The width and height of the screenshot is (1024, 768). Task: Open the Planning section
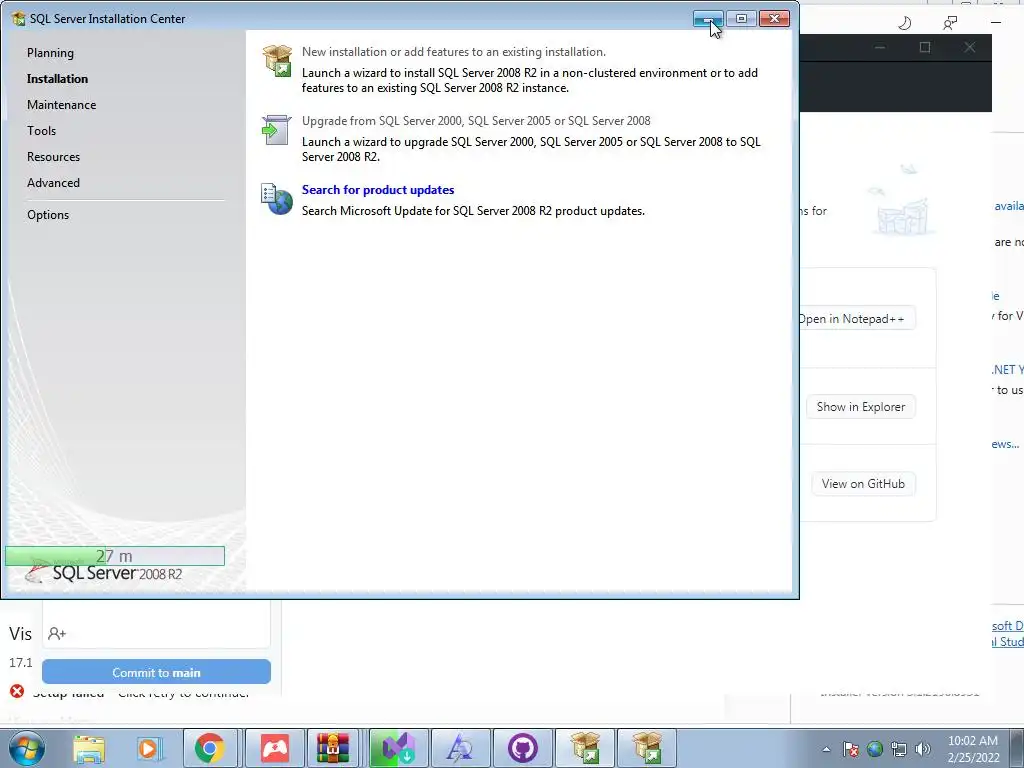click(50, 53)
